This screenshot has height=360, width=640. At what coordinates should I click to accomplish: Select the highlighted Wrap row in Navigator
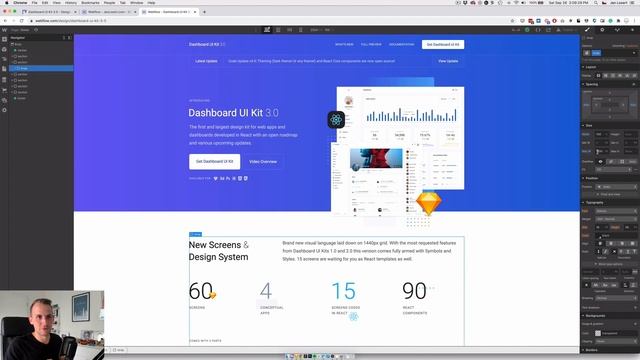[41, 68]
